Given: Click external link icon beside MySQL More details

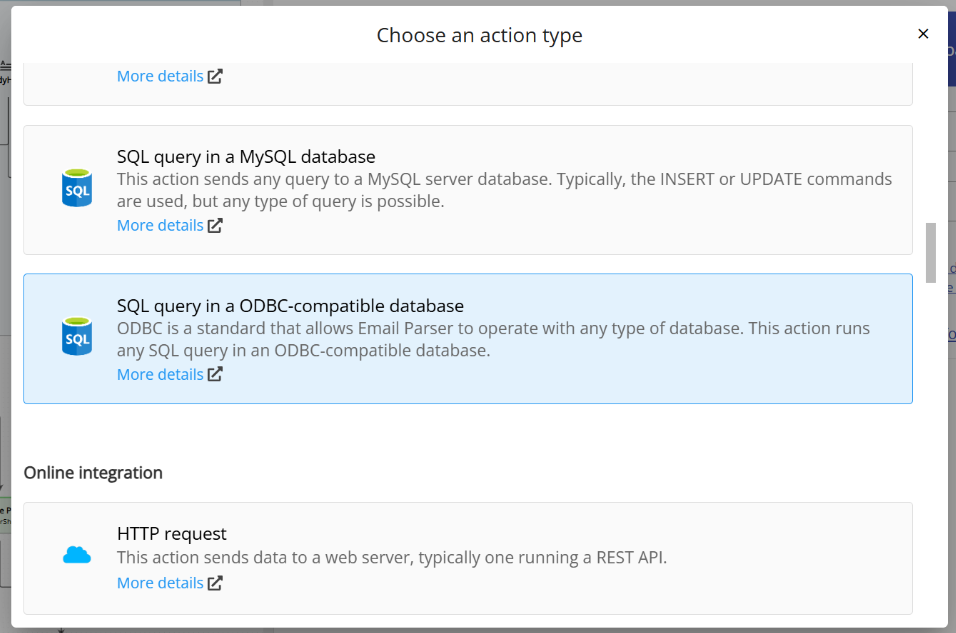Looking at the screenshot, I should click(215, 226).
